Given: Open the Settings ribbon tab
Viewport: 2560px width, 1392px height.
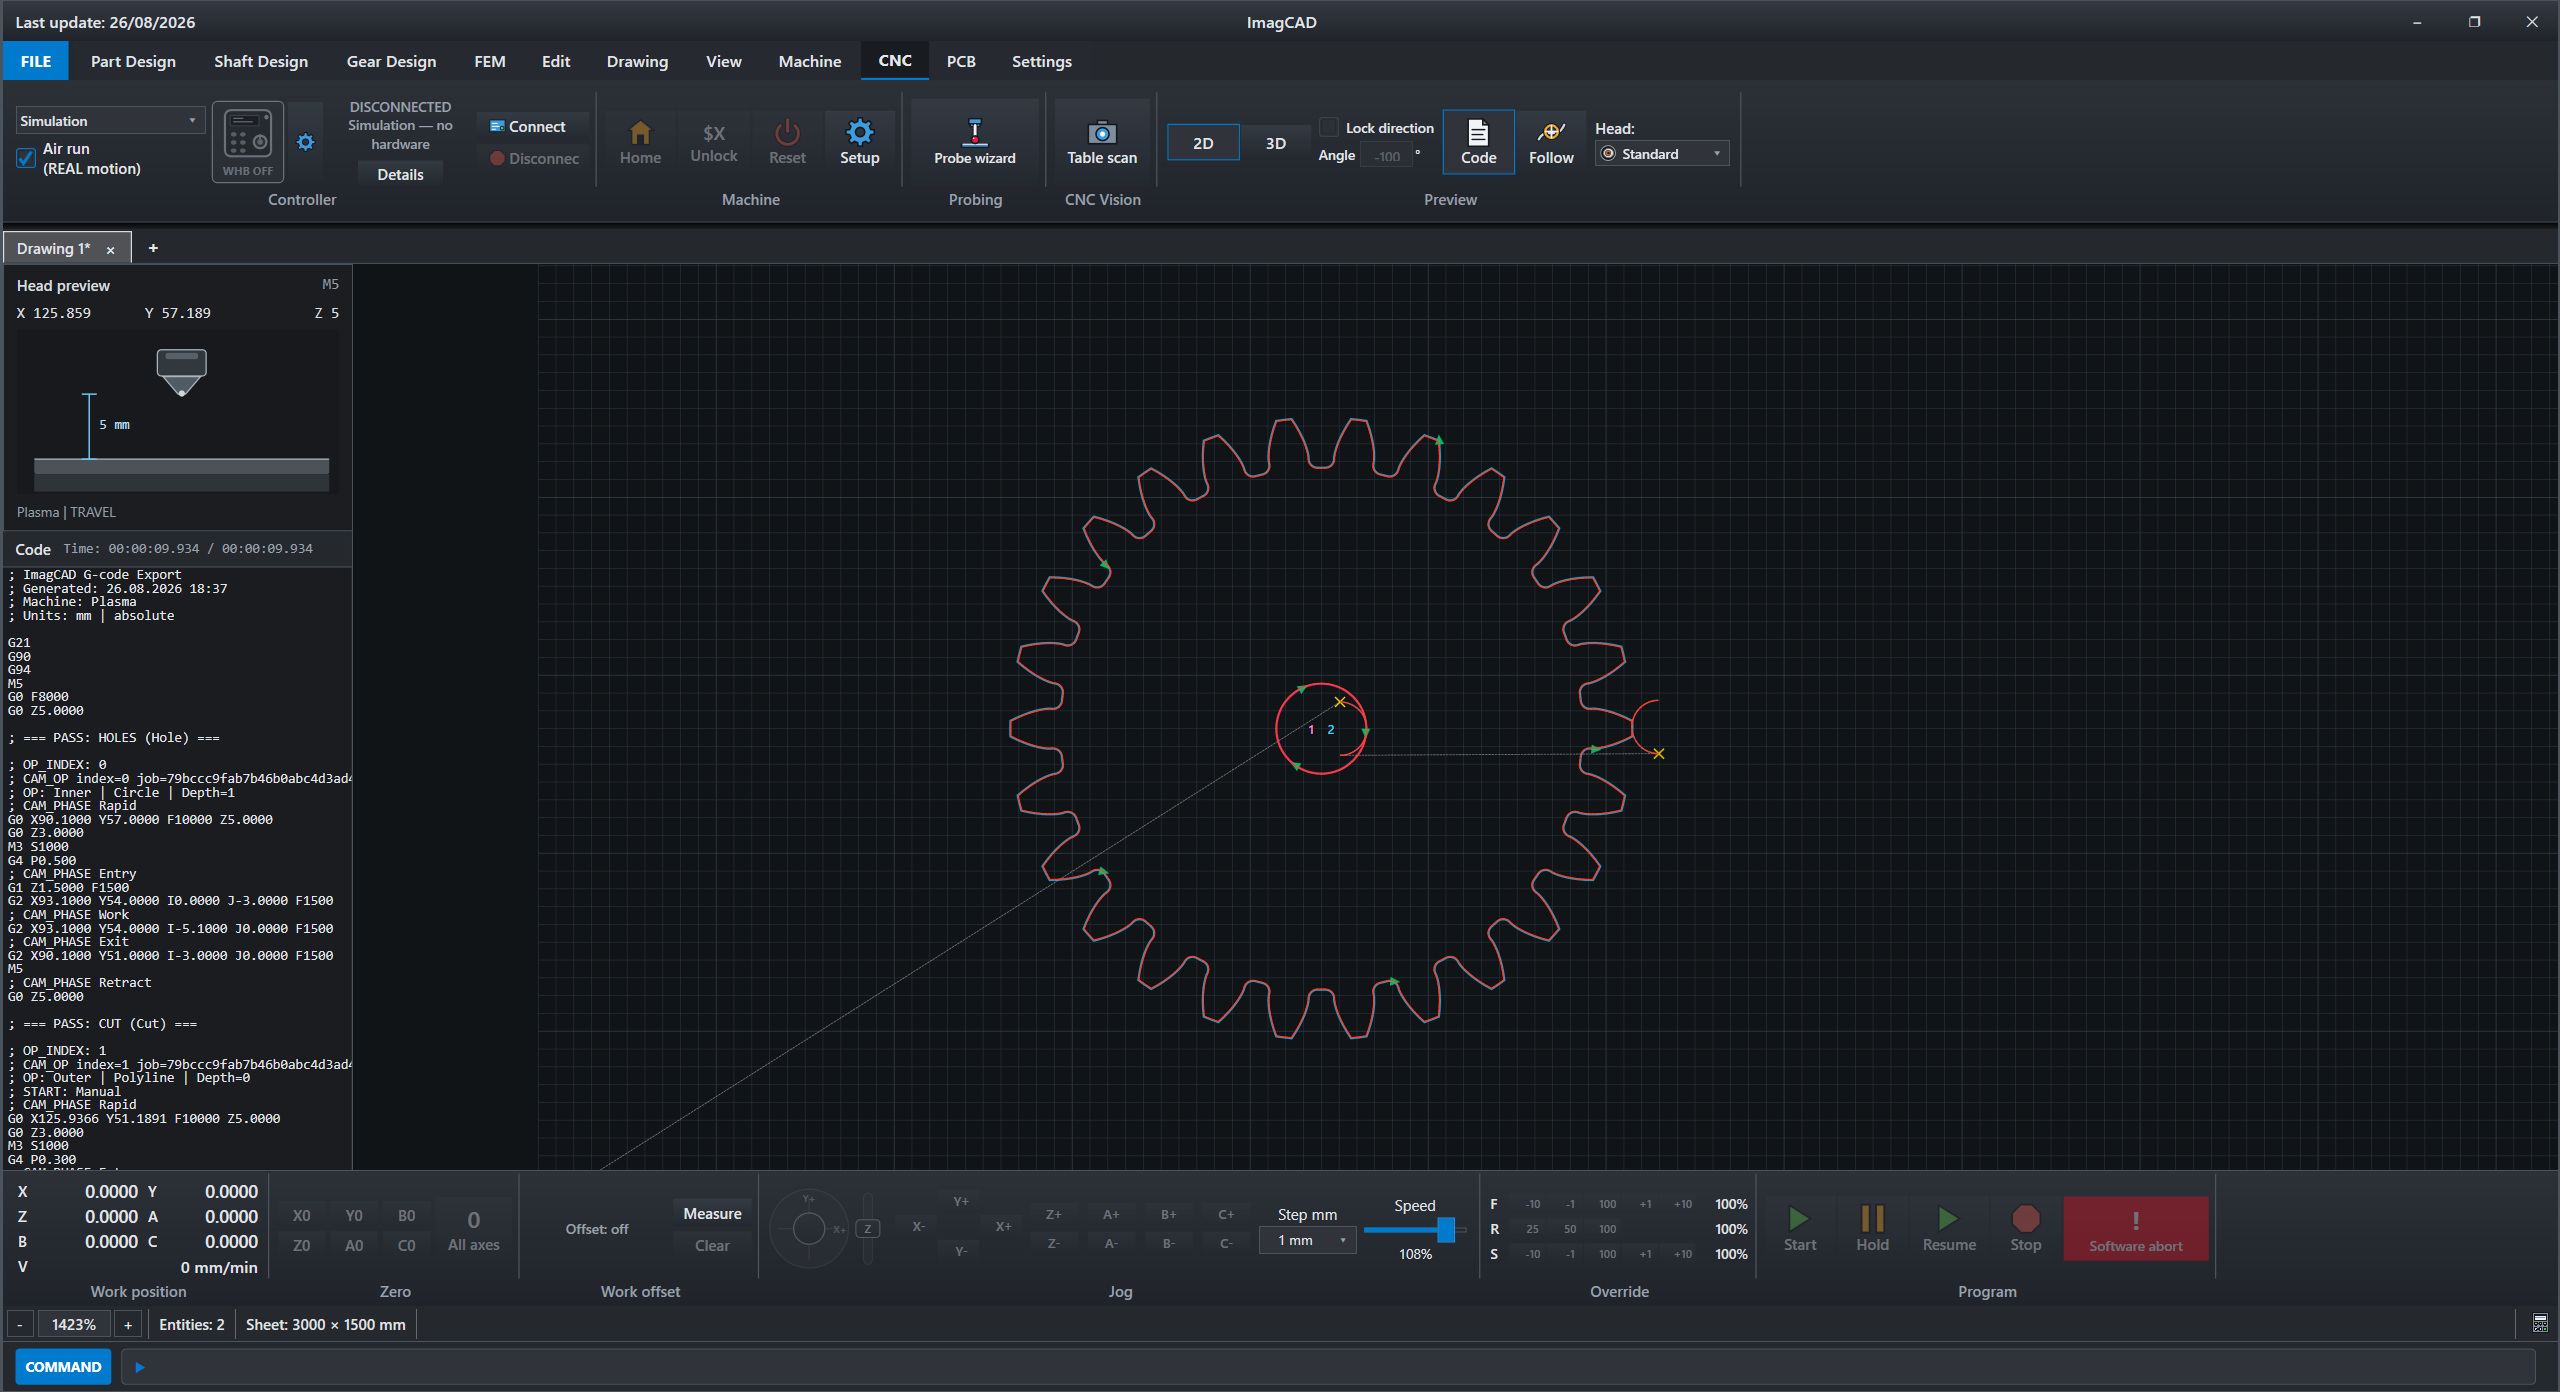Looking at the screenshot, I should pos(1041,61).
